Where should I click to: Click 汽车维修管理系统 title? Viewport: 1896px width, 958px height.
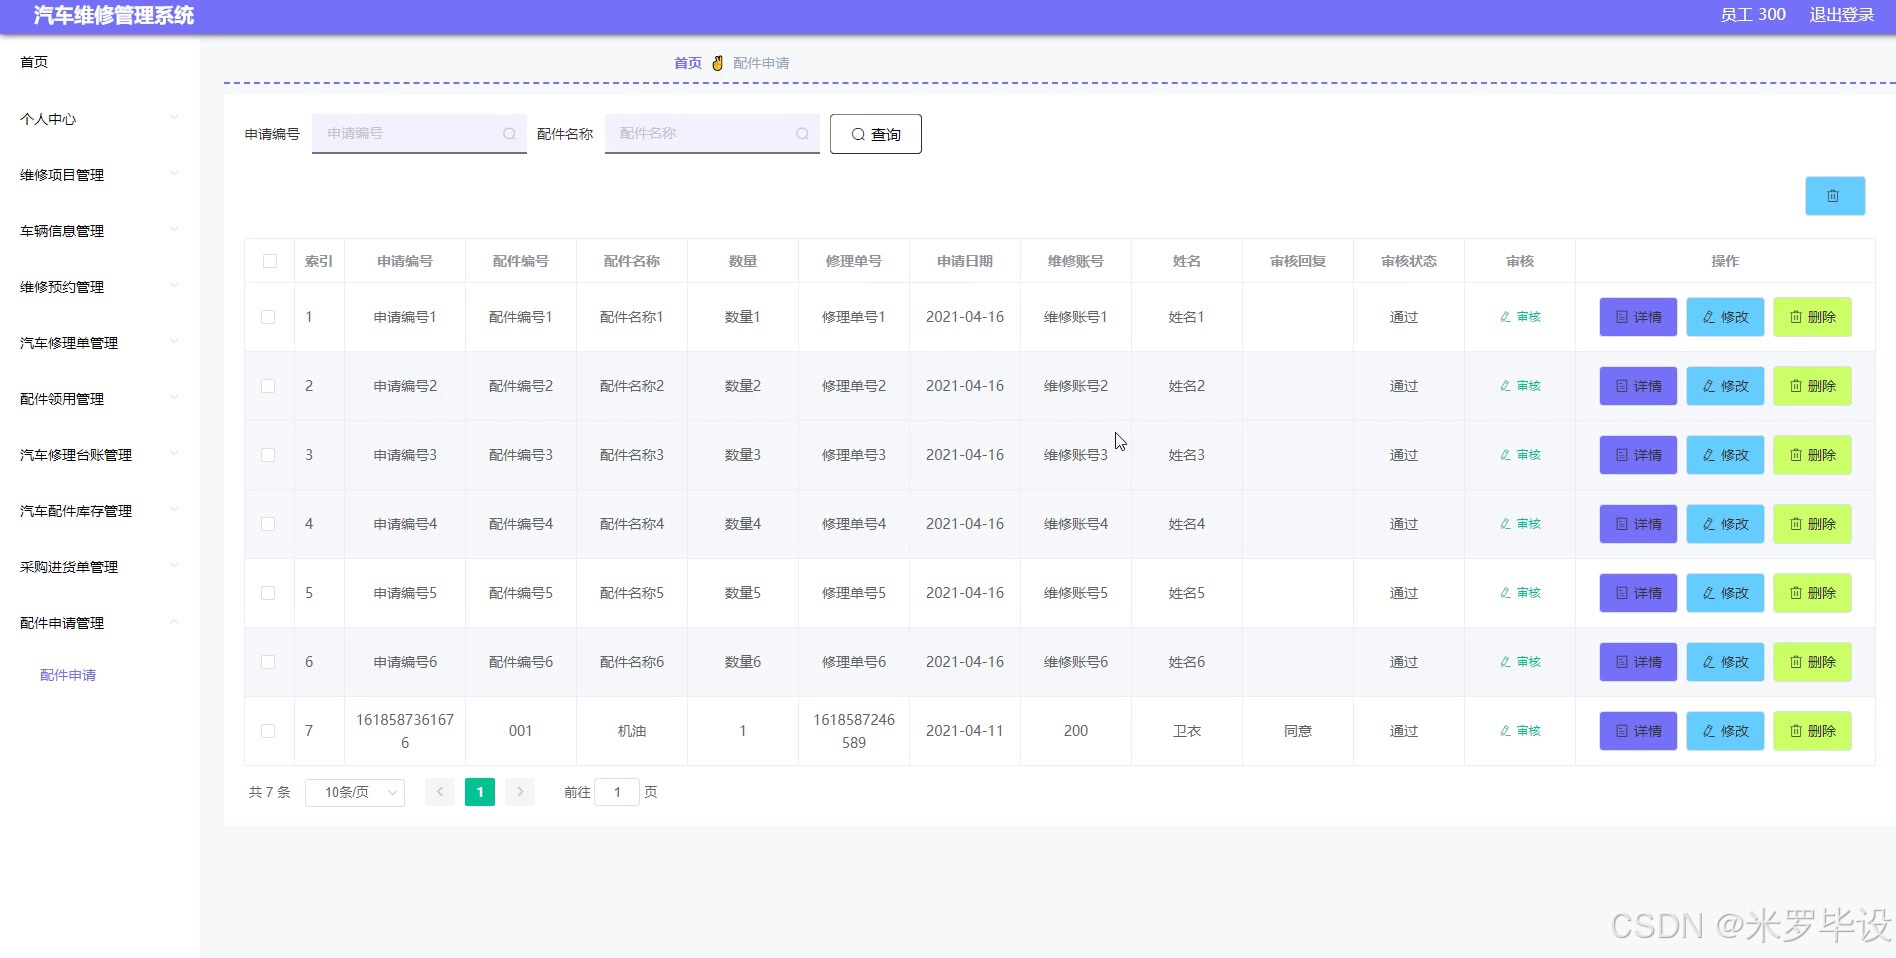tap(114, 15)
